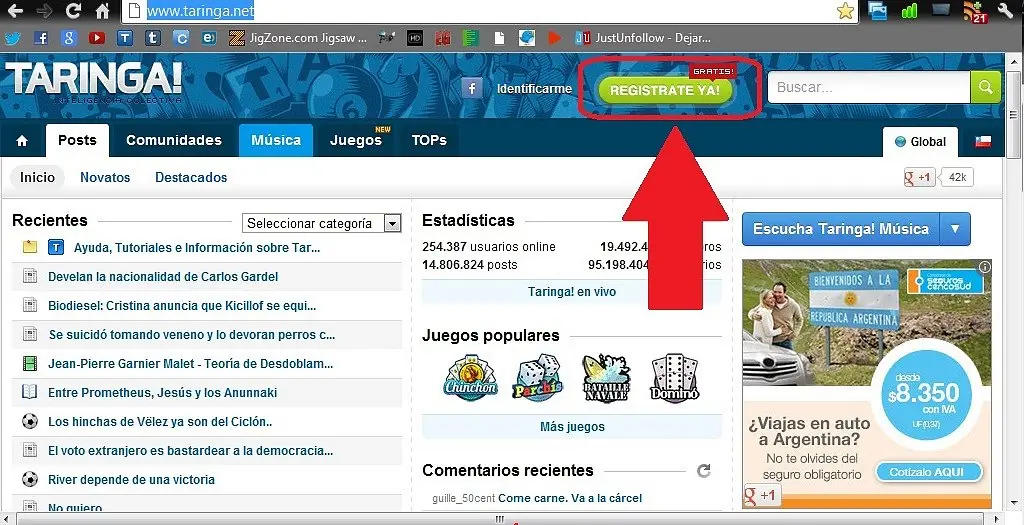The height and width of the screenshot is (525, 1024).
Task: Log in with the Facebook icon beside Identificarme
Action: [x=472, y=88]
